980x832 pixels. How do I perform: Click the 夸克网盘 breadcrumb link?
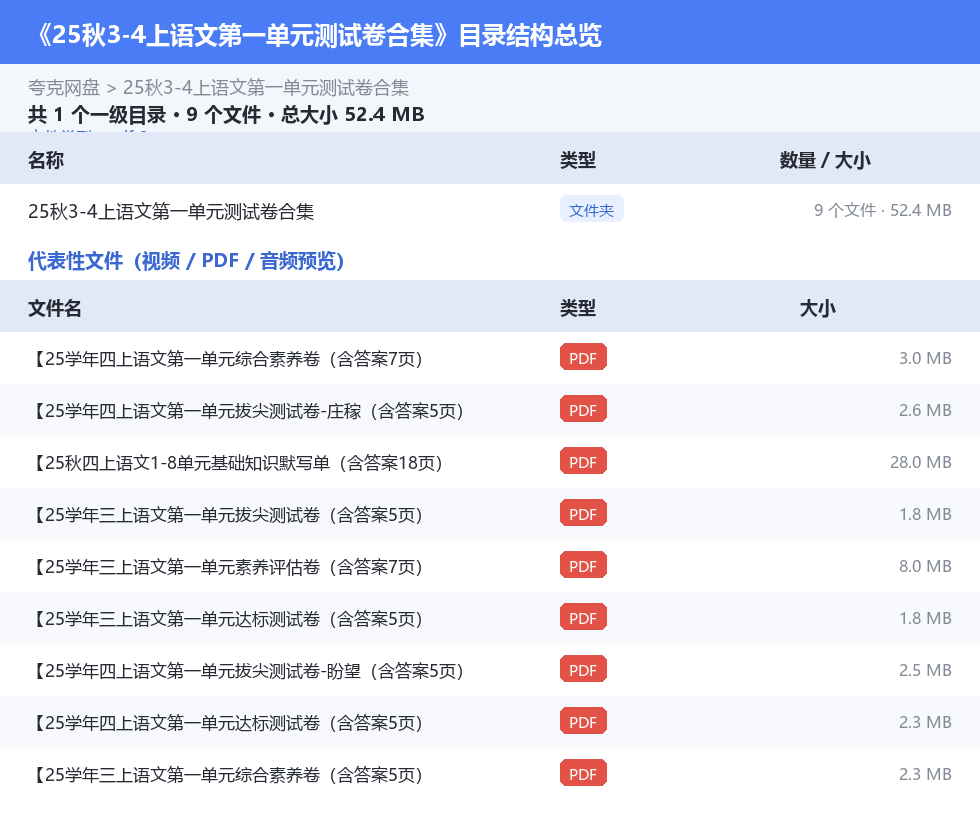click(64, 88)
